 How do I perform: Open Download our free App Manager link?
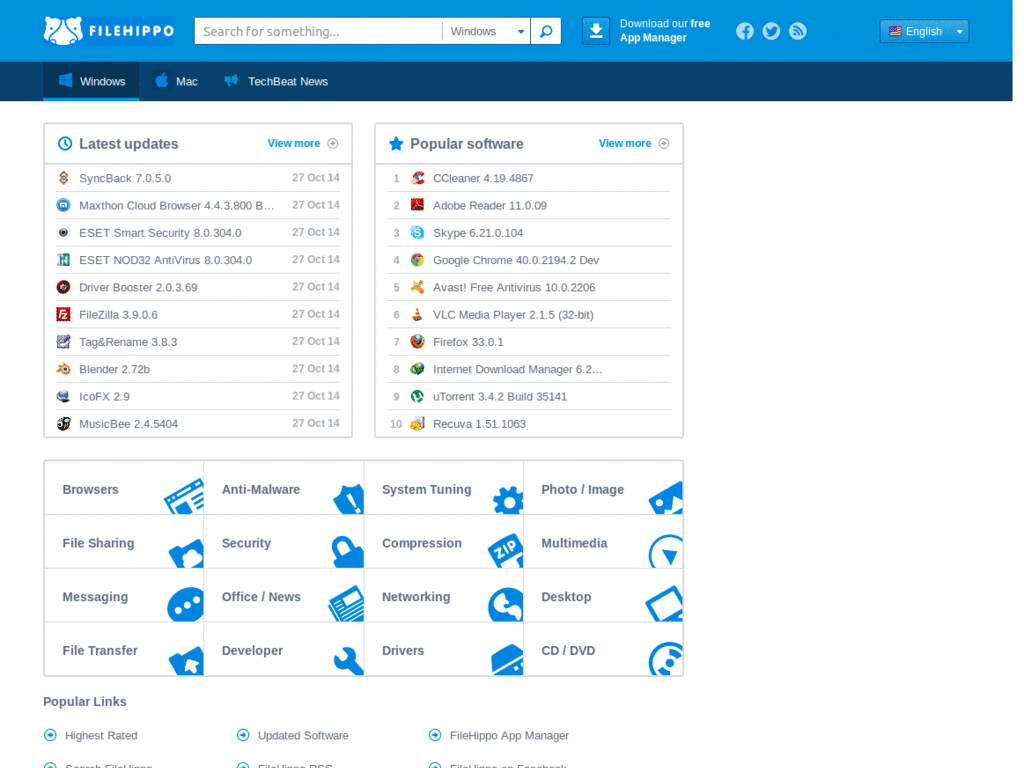tap(665, 31)
